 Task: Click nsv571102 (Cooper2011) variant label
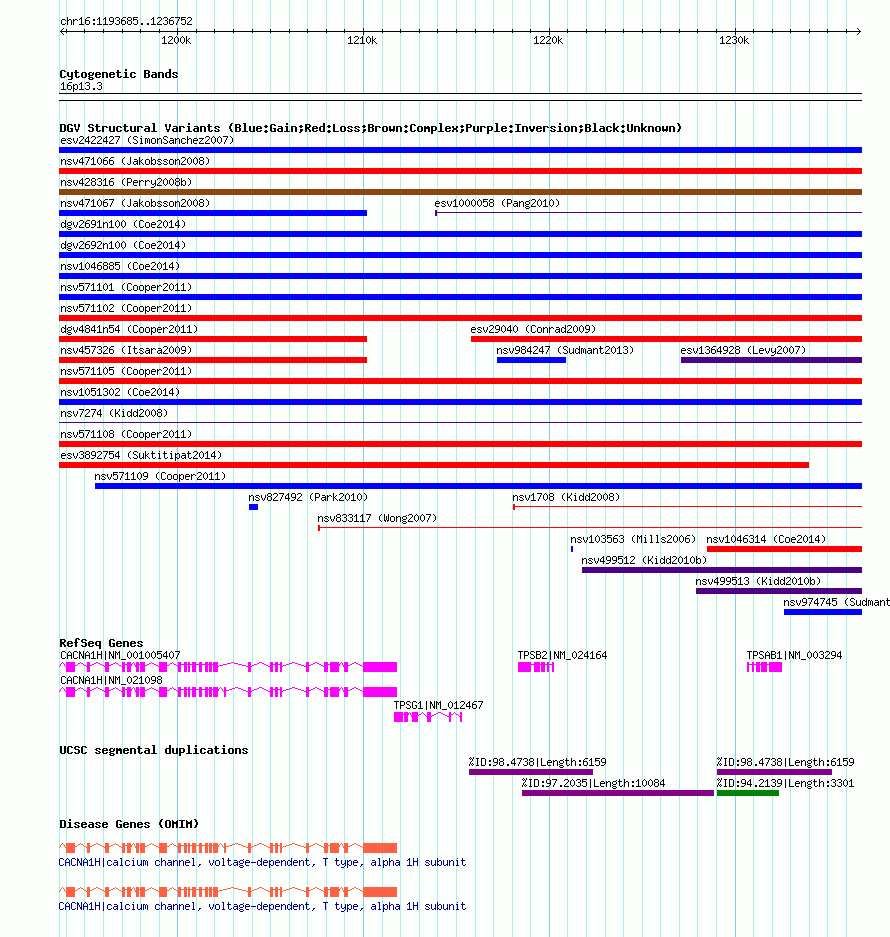(x=126, y=308)
